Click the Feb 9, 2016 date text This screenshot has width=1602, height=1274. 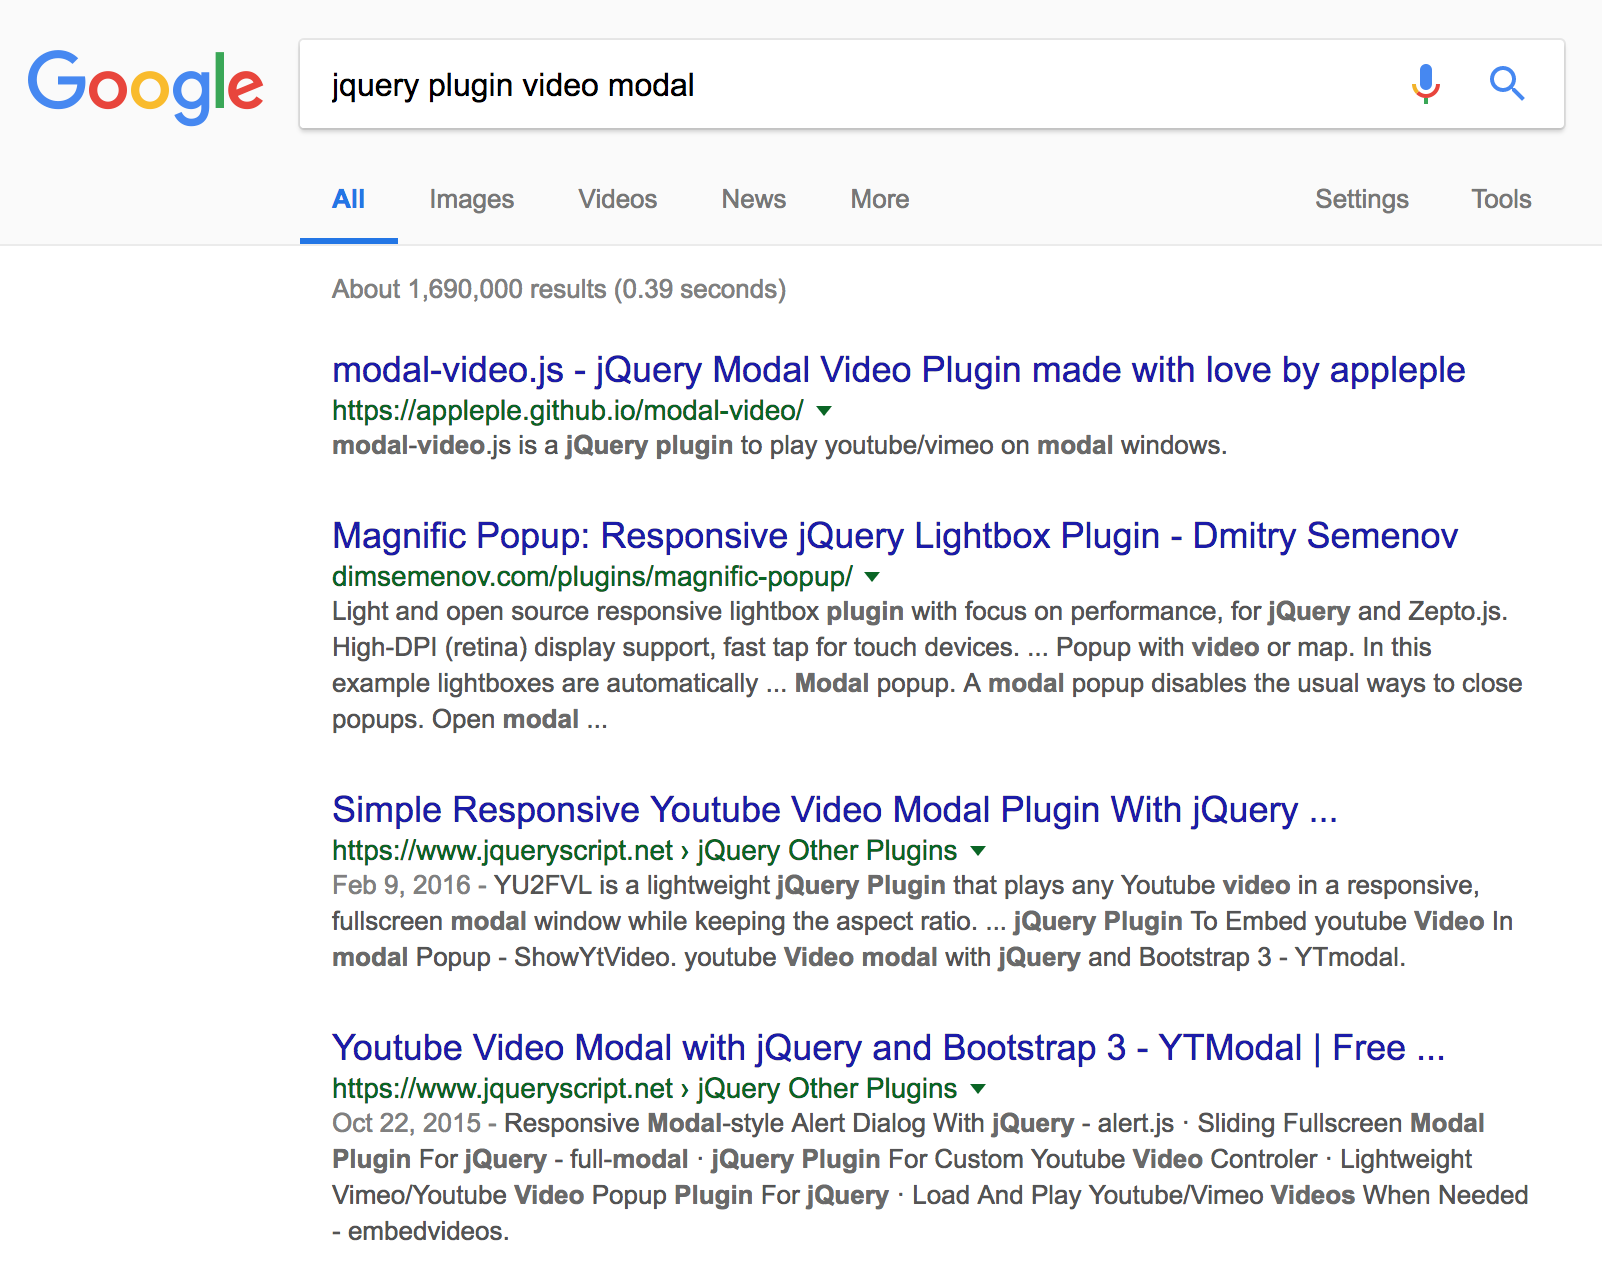401,885
